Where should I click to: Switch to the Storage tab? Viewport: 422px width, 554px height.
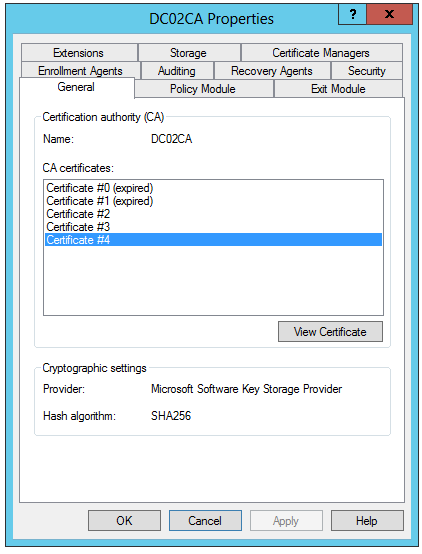click(x=189, y=53)
